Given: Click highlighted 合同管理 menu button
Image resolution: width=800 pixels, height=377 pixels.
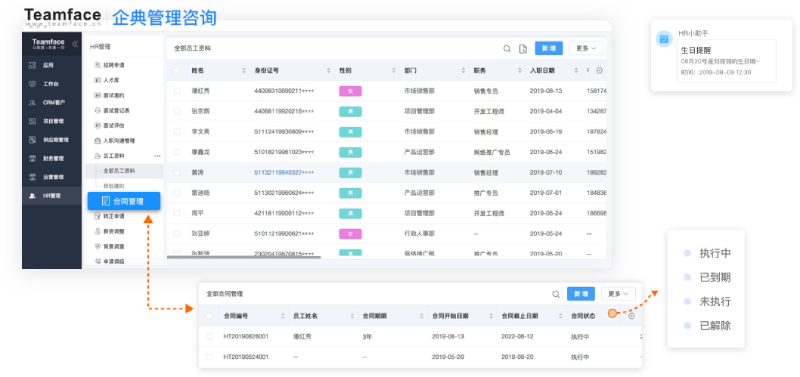Looking at the screenshot, I should coord(123,202).
